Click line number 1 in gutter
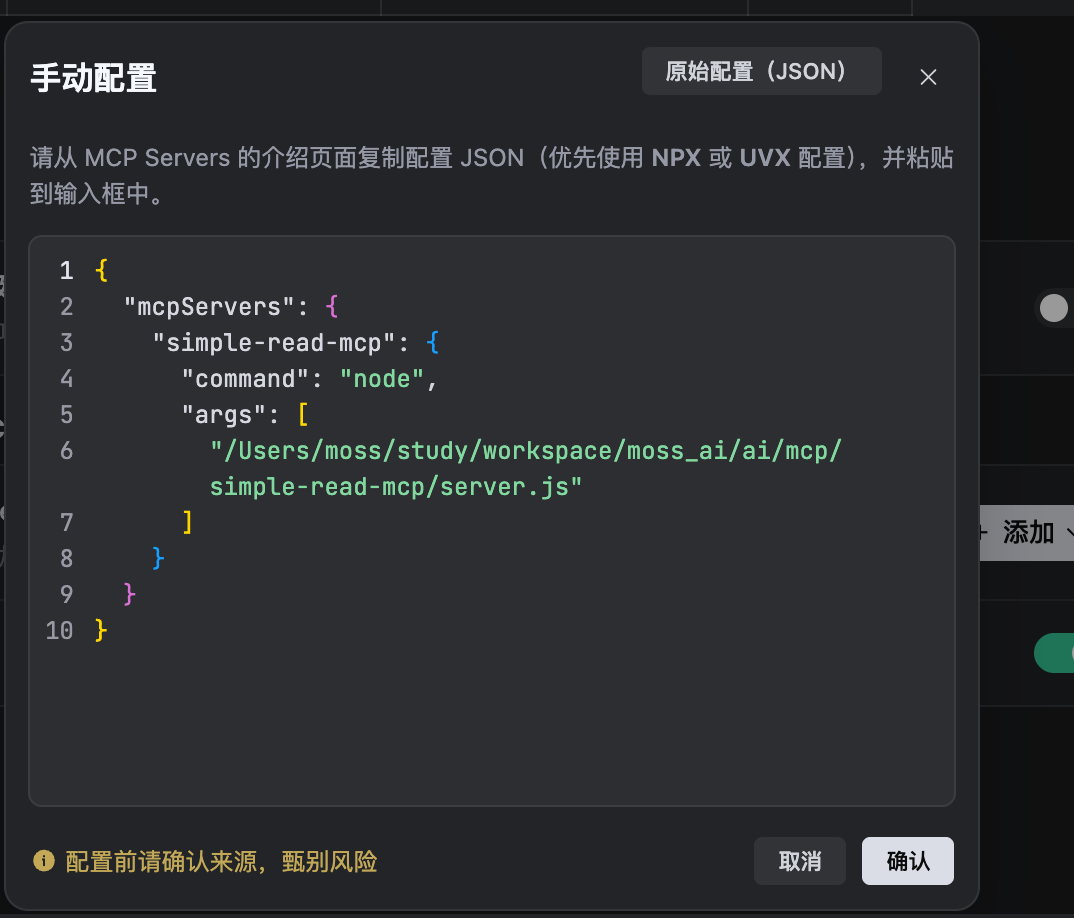Viewport: 1074px width, 918px height. pyautogui.click(x=66, y=271)
